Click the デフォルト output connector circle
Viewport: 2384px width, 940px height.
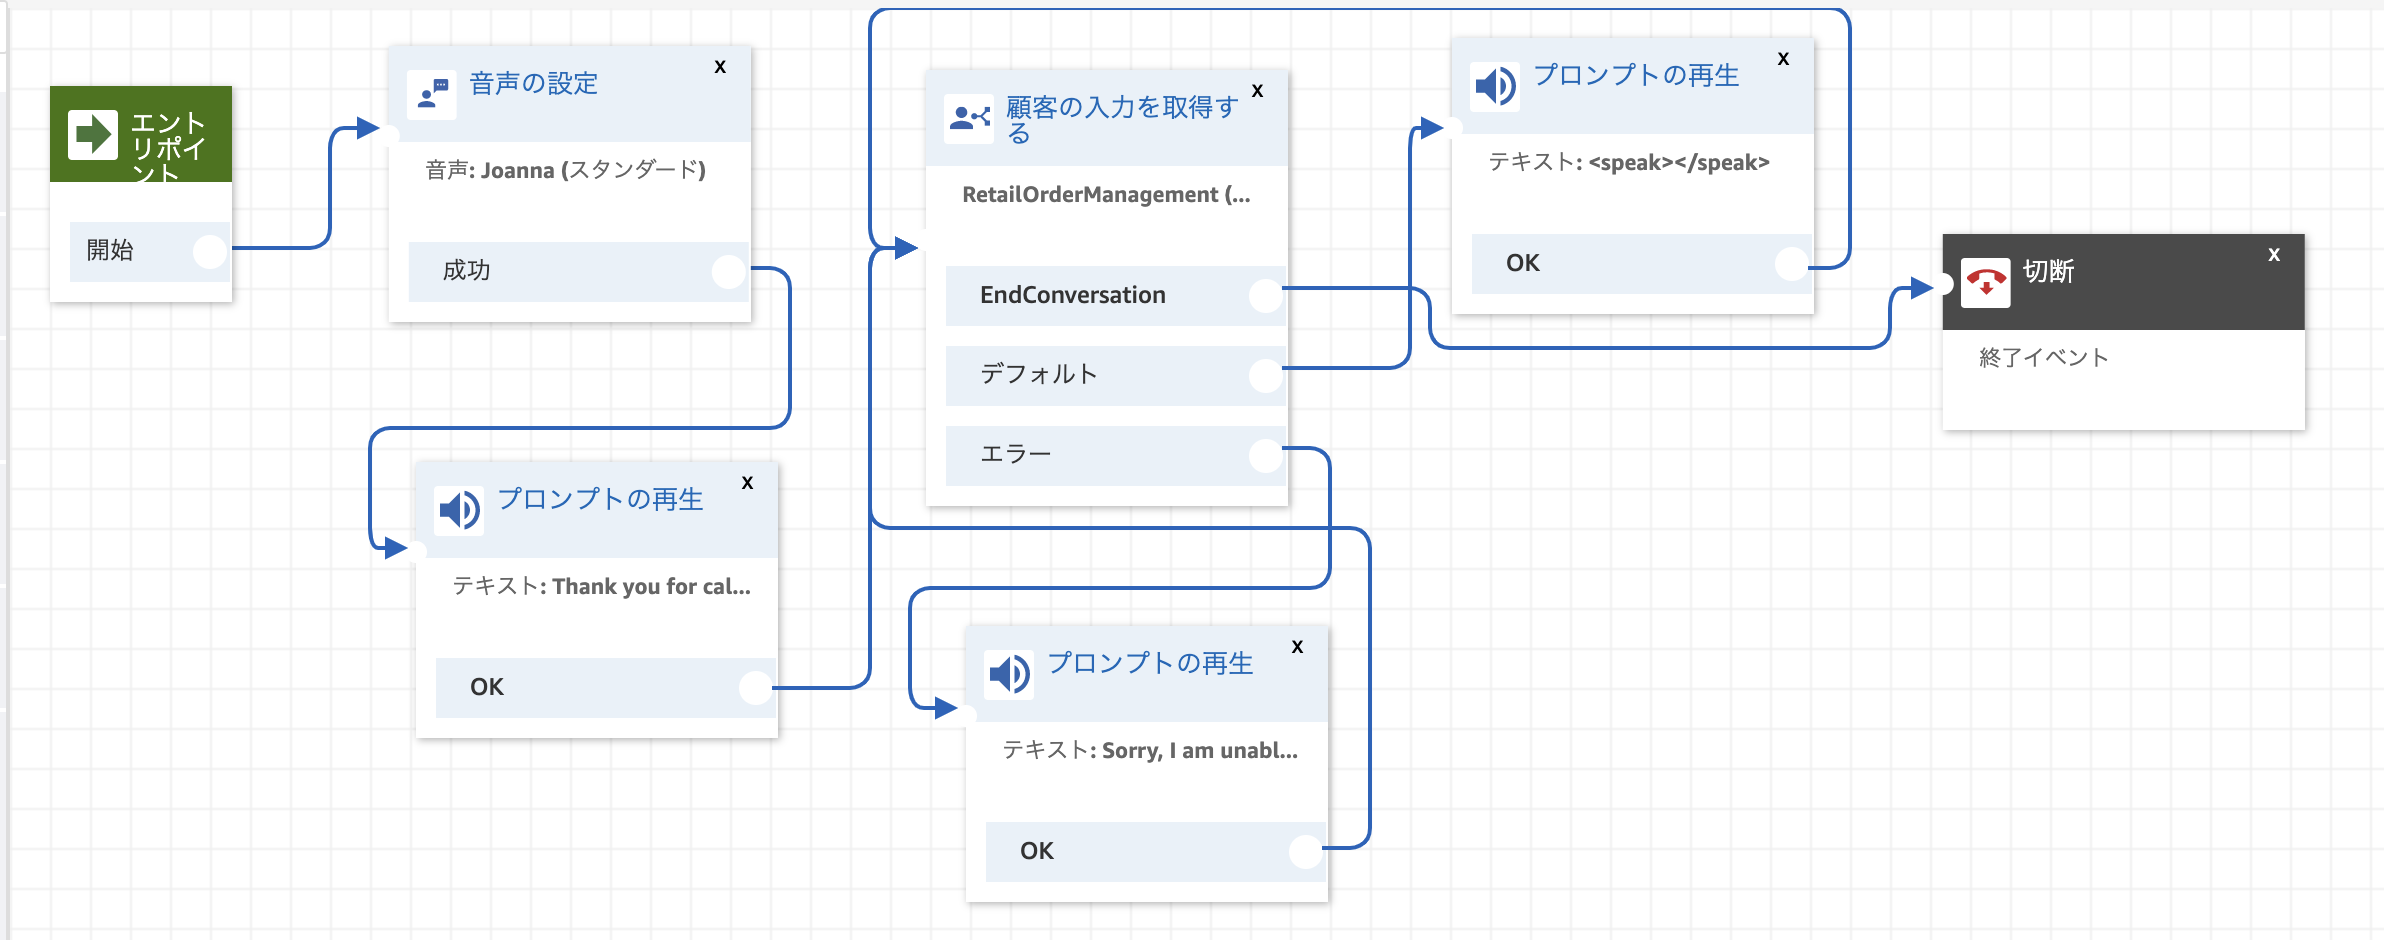1266,375
